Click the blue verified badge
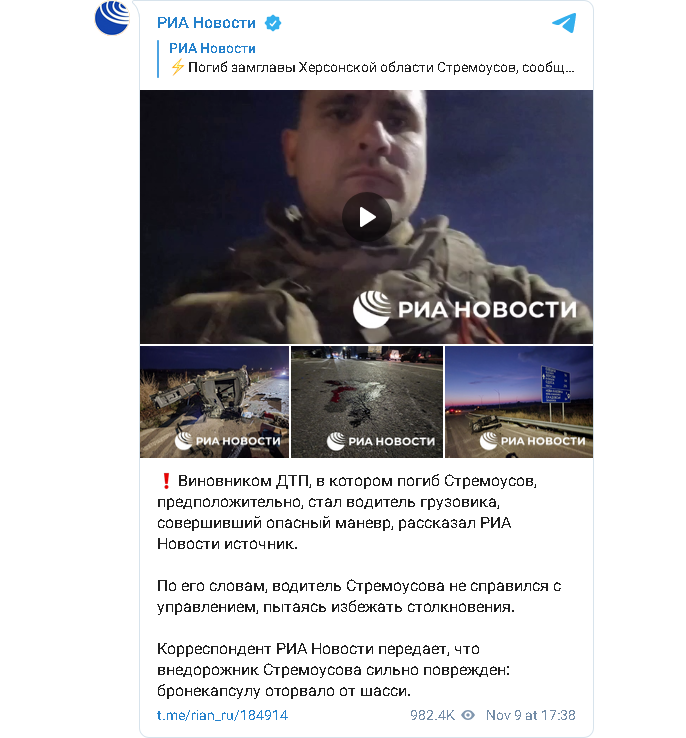Screen dimensions: 686x738 coord(273,23)
